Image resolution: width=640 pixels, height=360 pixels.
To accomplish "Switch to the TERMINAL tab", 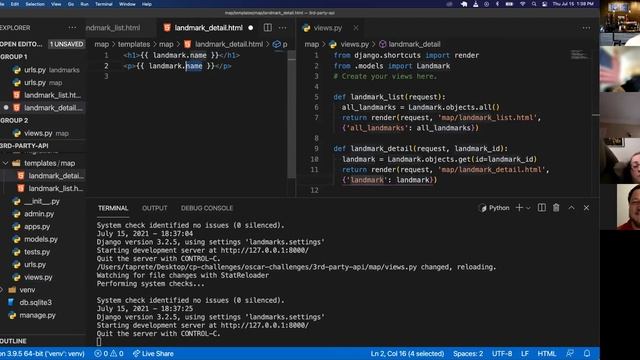I will tap(113, 208).
